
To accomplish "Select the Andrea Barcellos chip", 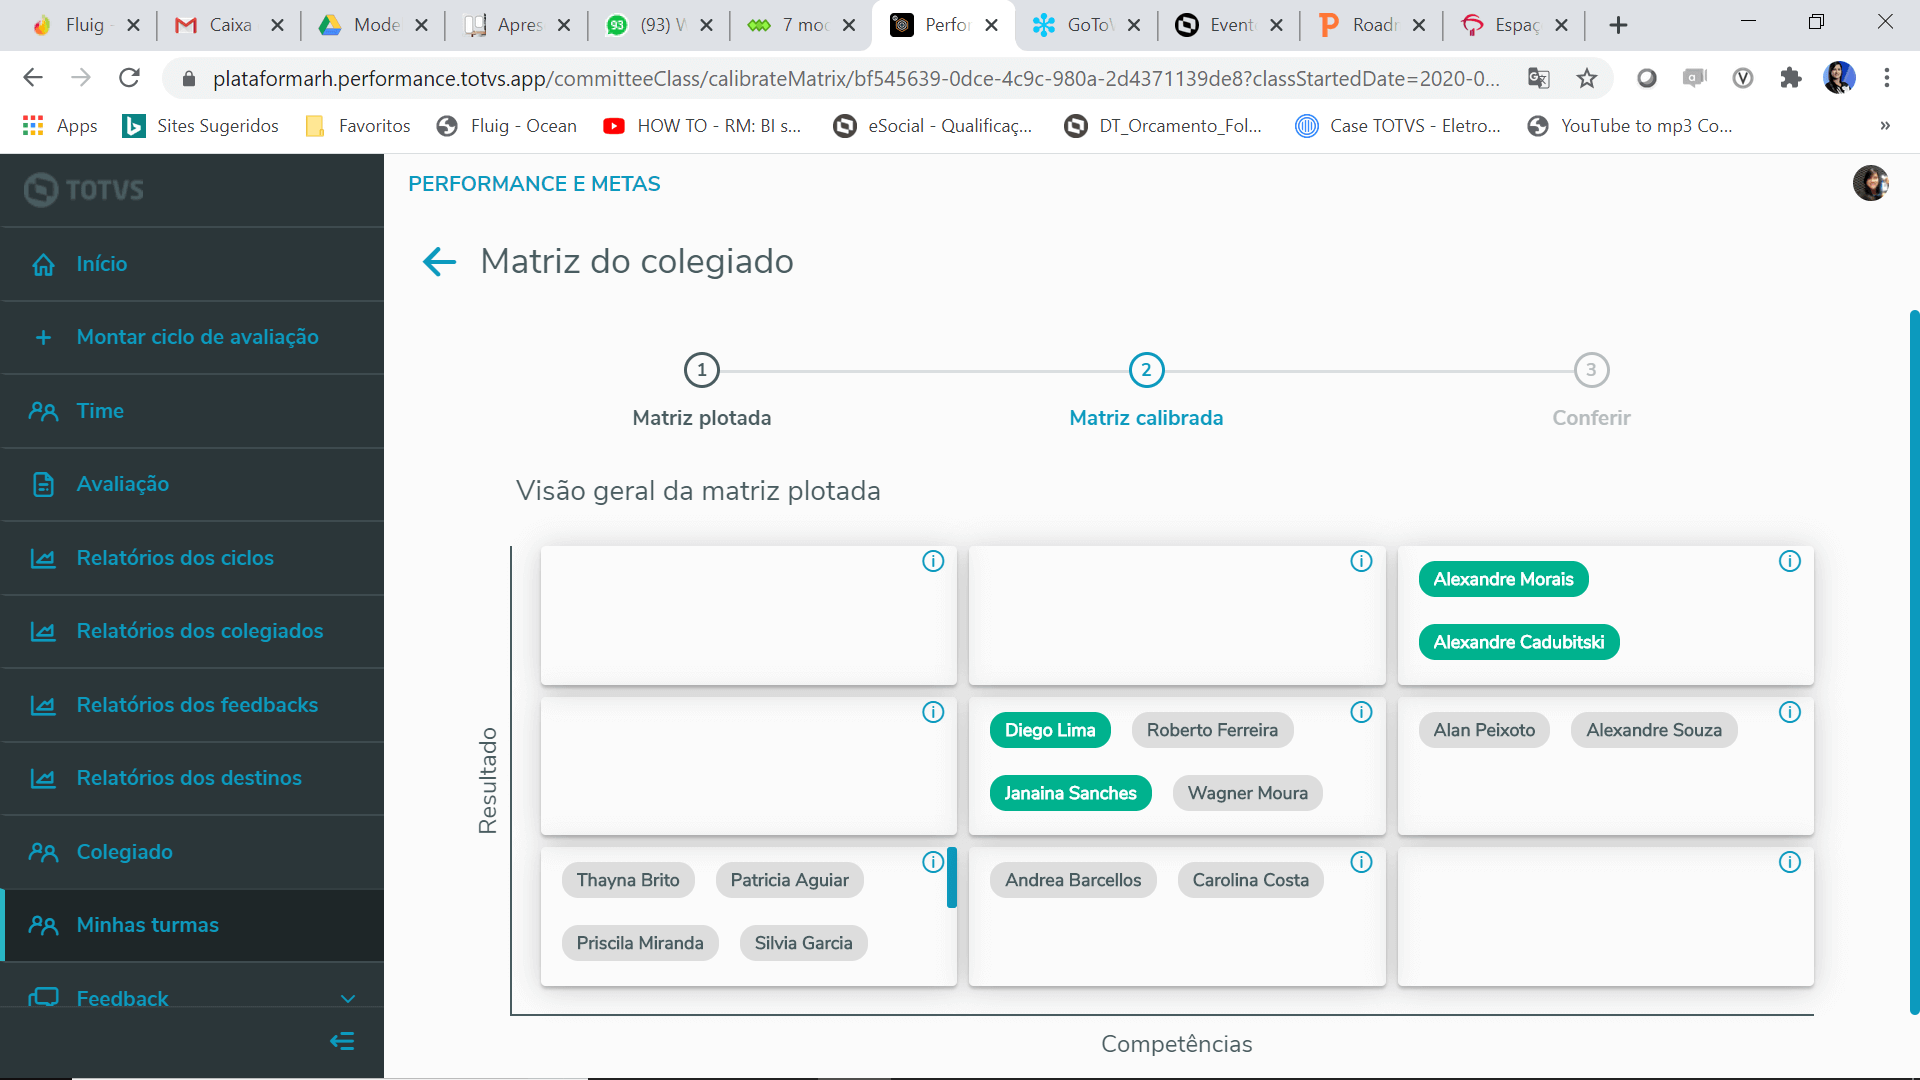I will click(1073, 880).
